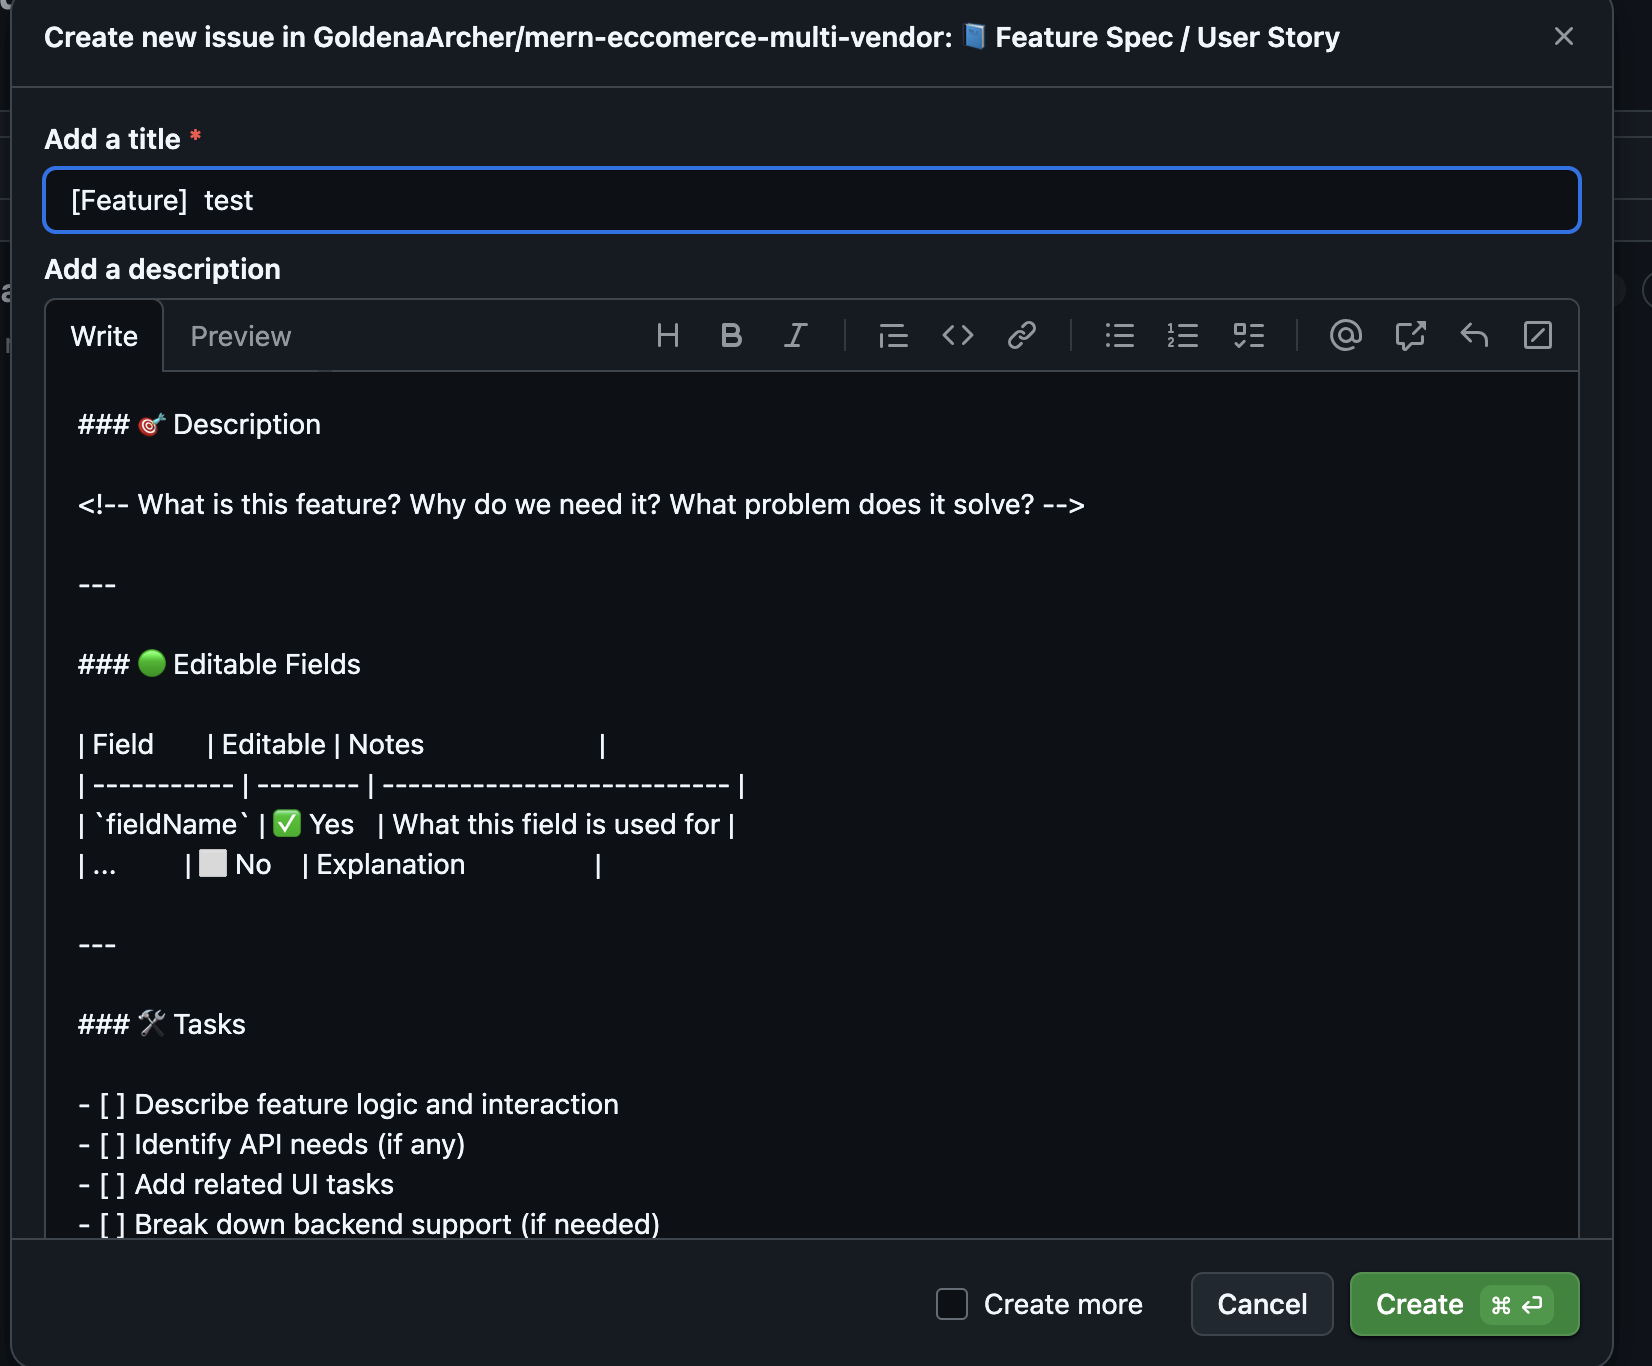Insert a task list from the toolbar
Screen dimensions: 1652x1366
click(1248, 336)
